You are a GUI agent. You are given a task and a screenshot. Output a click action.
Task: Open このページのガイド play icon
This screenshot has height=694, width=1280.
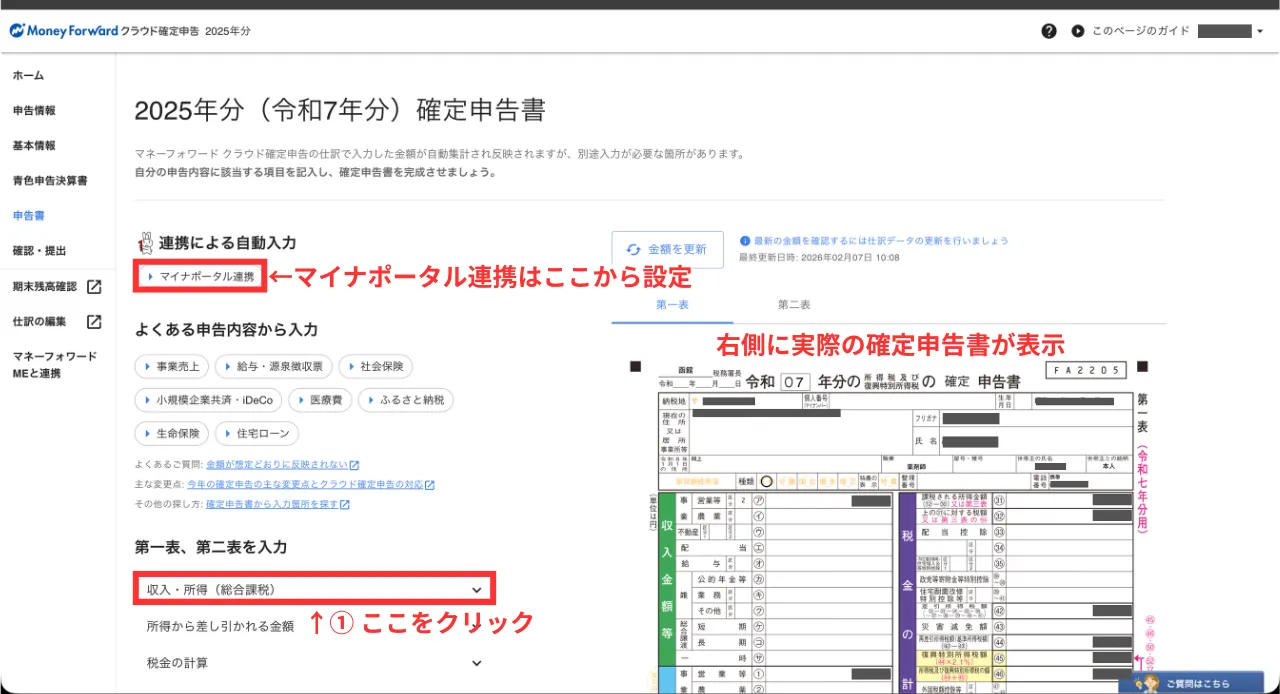1078,31
